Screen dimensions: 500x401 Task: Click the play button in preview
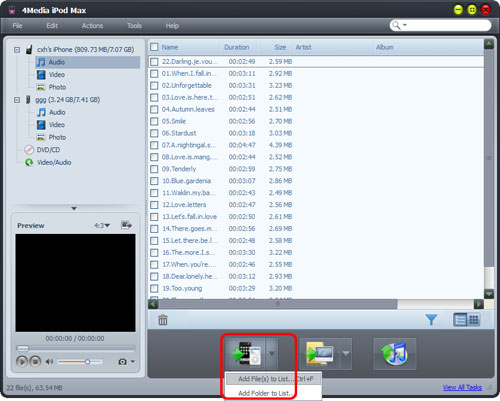[22, 362]
